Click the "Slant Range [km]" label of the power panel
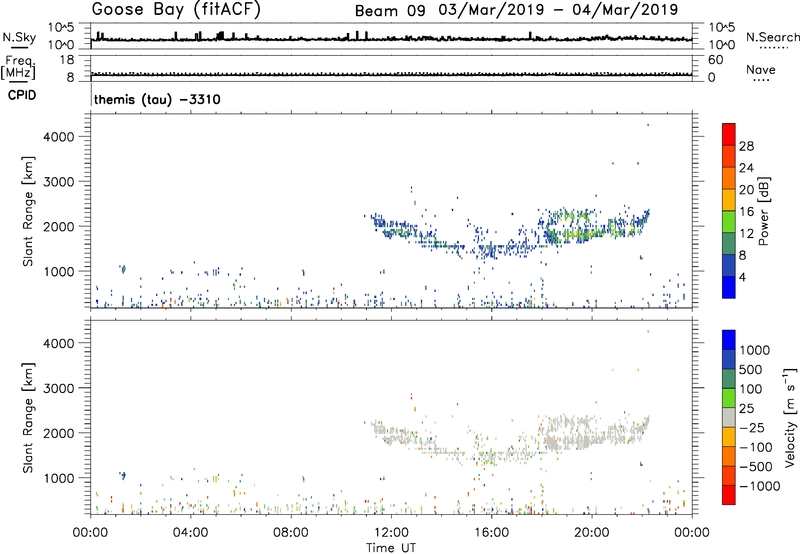This screenshot has width=800, height=554. (x=28, y=211)
